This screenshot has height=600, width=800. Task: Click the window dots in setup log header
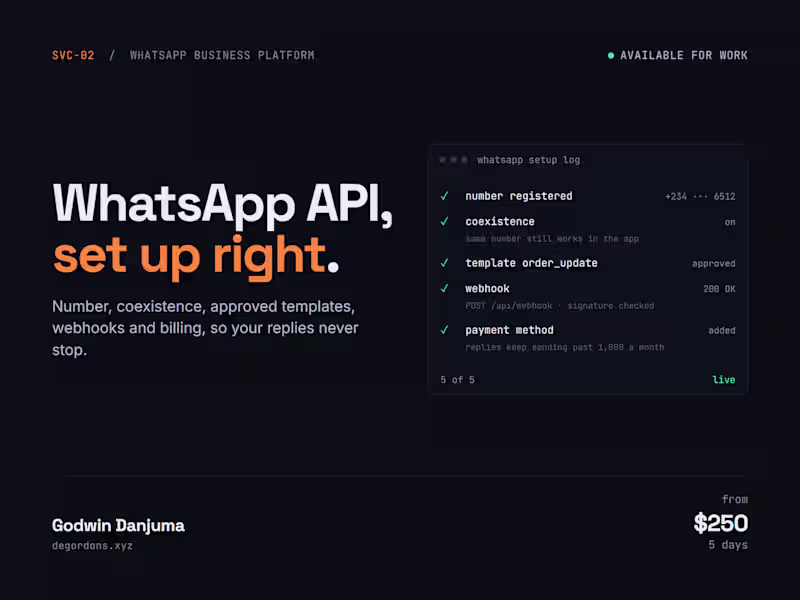point(453,160)
